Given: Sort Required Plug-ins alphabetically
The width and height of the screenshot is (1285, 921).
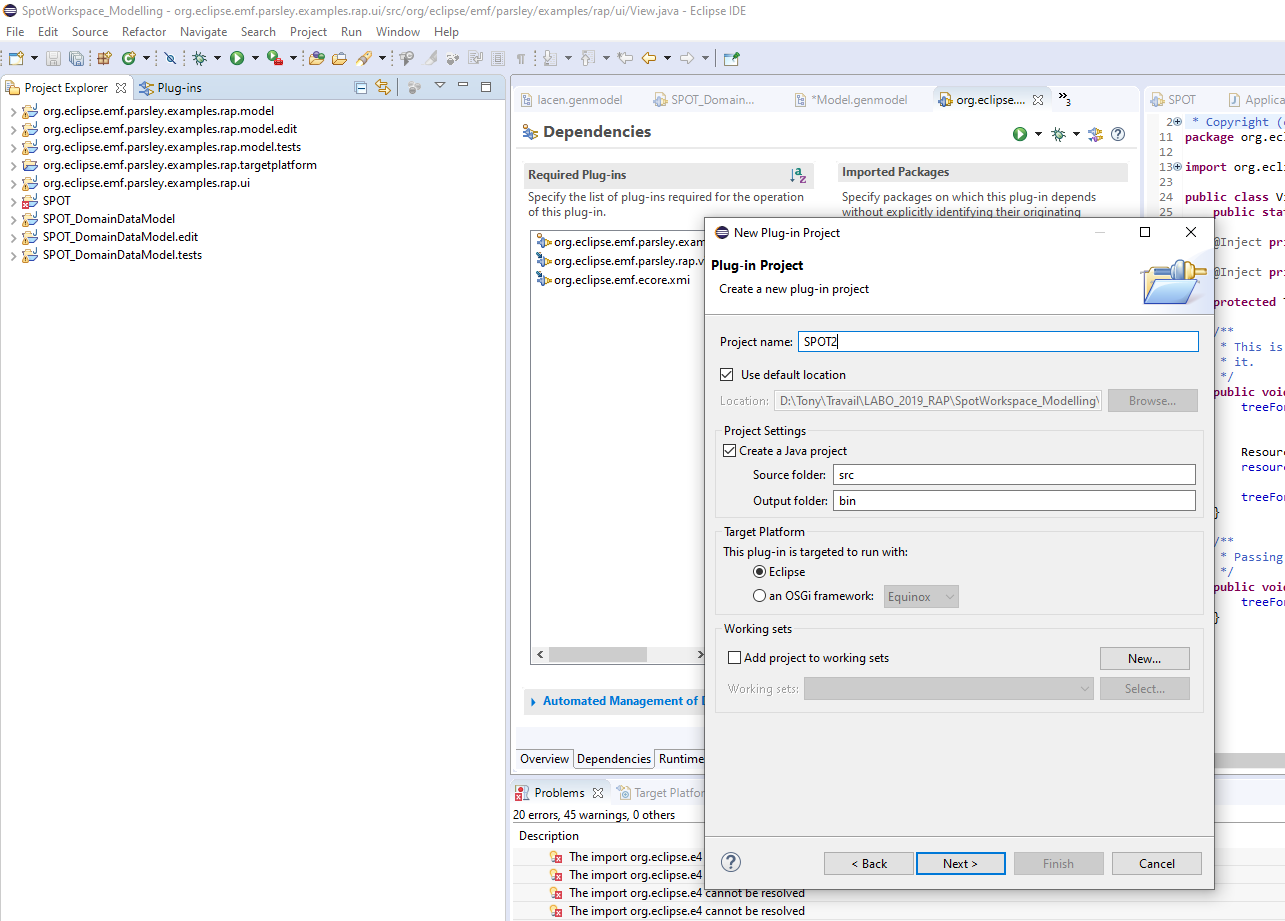Looking at the screenshot, I should click(x=798, y=175).
